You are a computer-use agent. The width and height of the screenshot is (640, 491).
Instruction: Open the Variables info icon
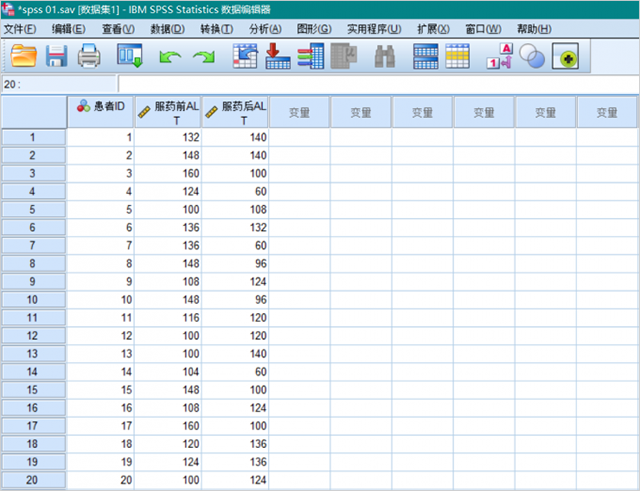(x=311, y=56)
